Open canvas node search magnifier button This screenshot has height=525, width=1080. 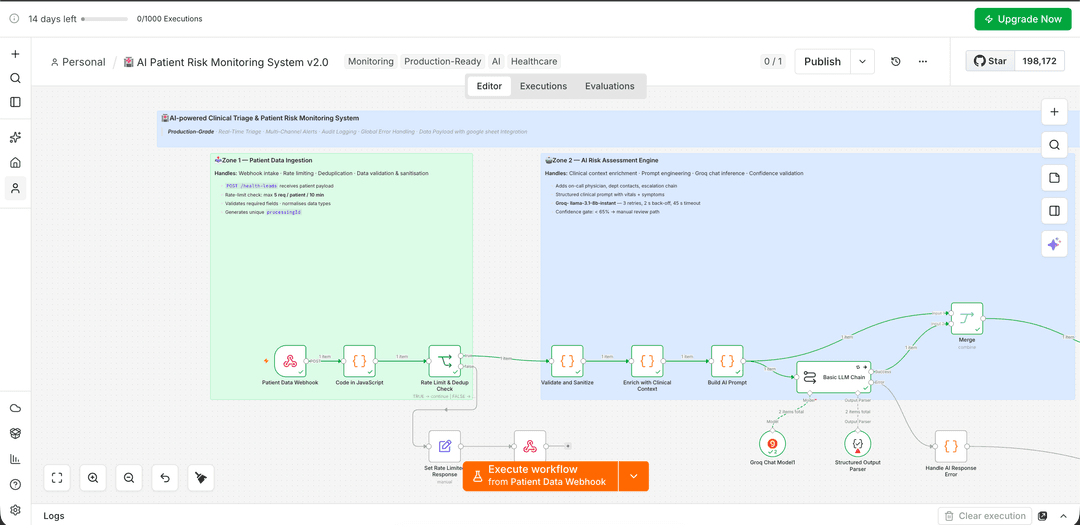click(1054, 145)
